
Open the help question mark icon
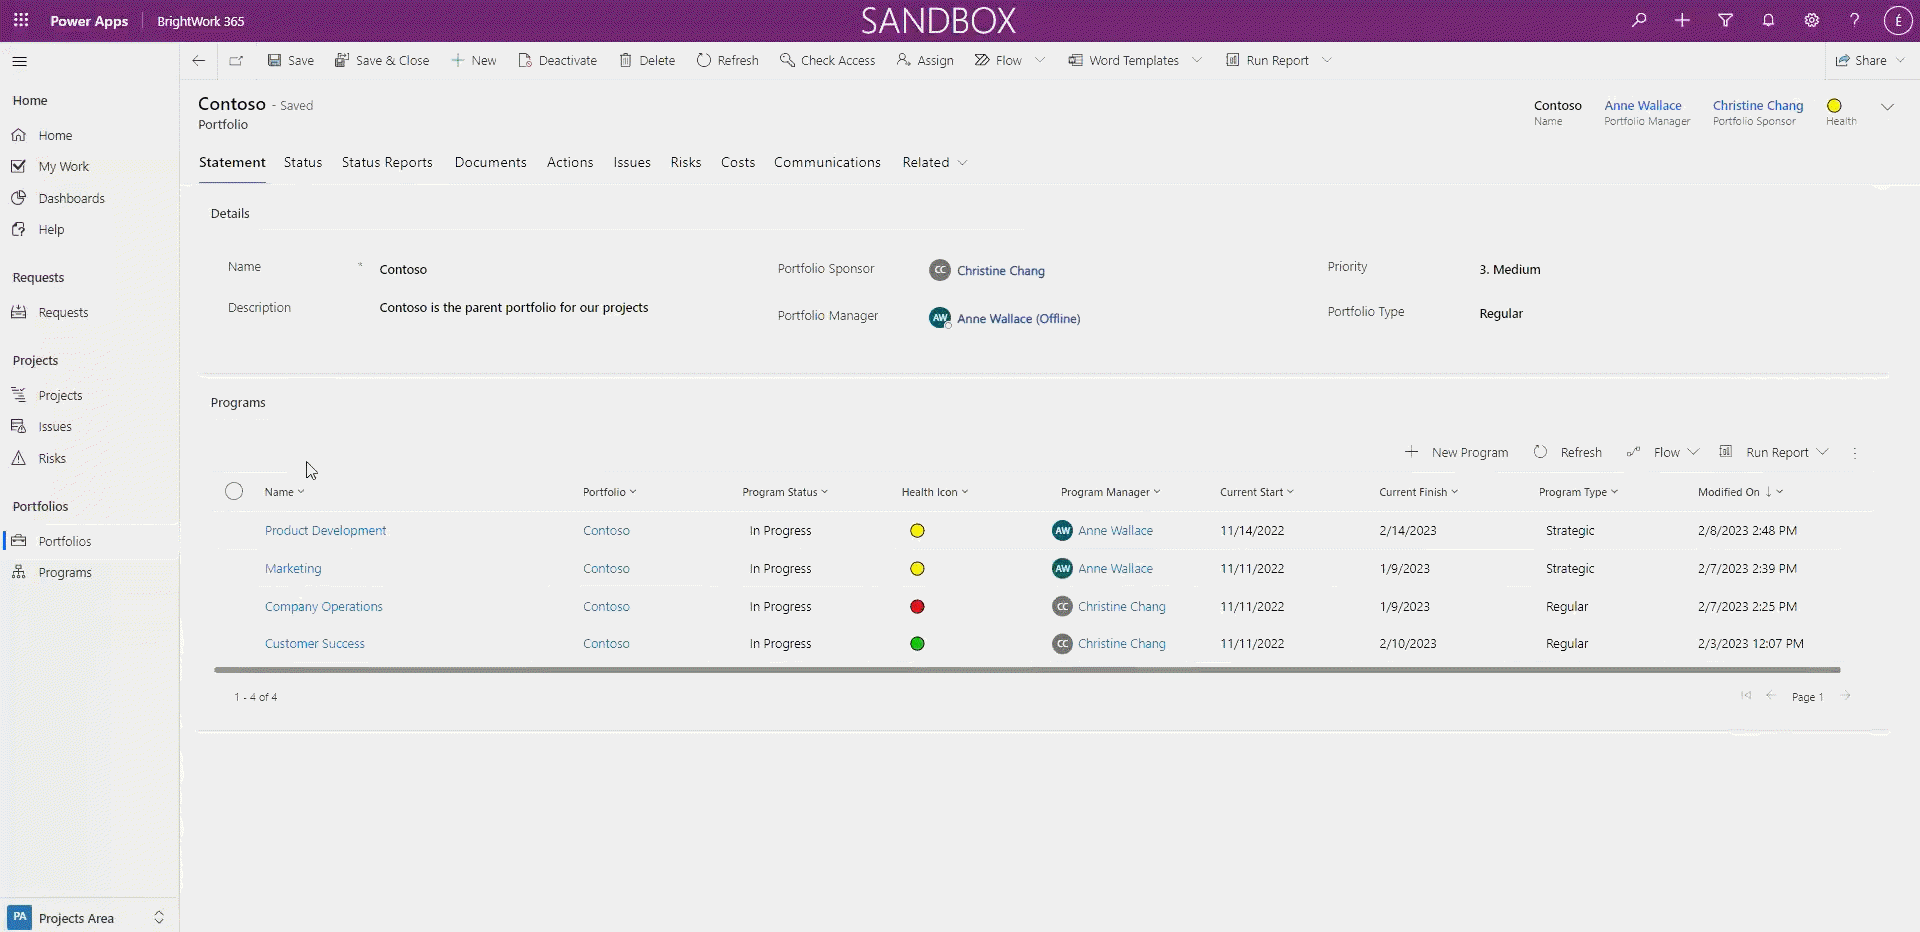tap(1854, 20)
